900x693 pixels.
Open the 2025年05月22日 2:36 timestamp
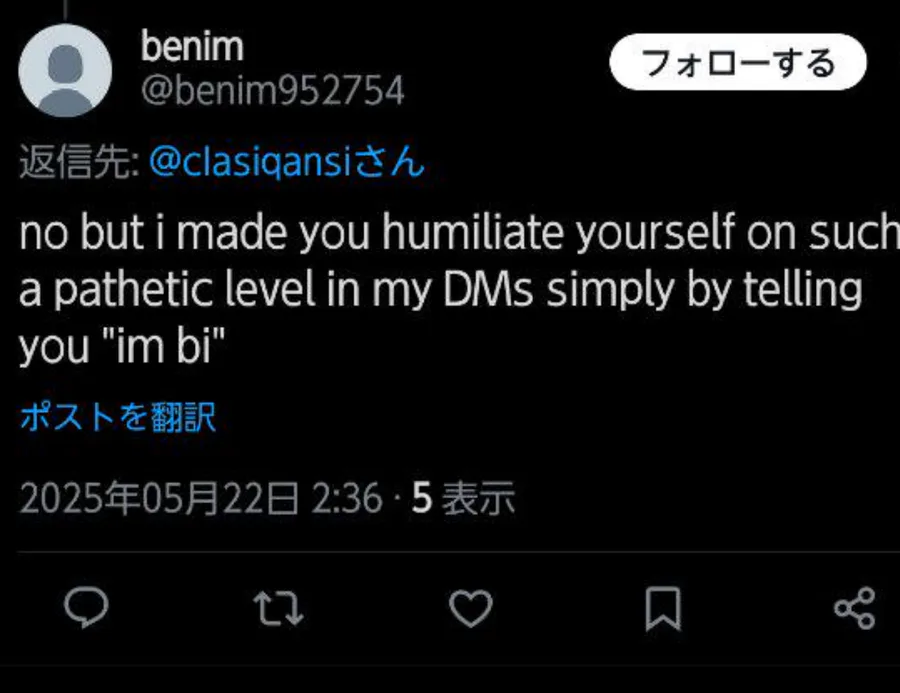pos(200,498)
